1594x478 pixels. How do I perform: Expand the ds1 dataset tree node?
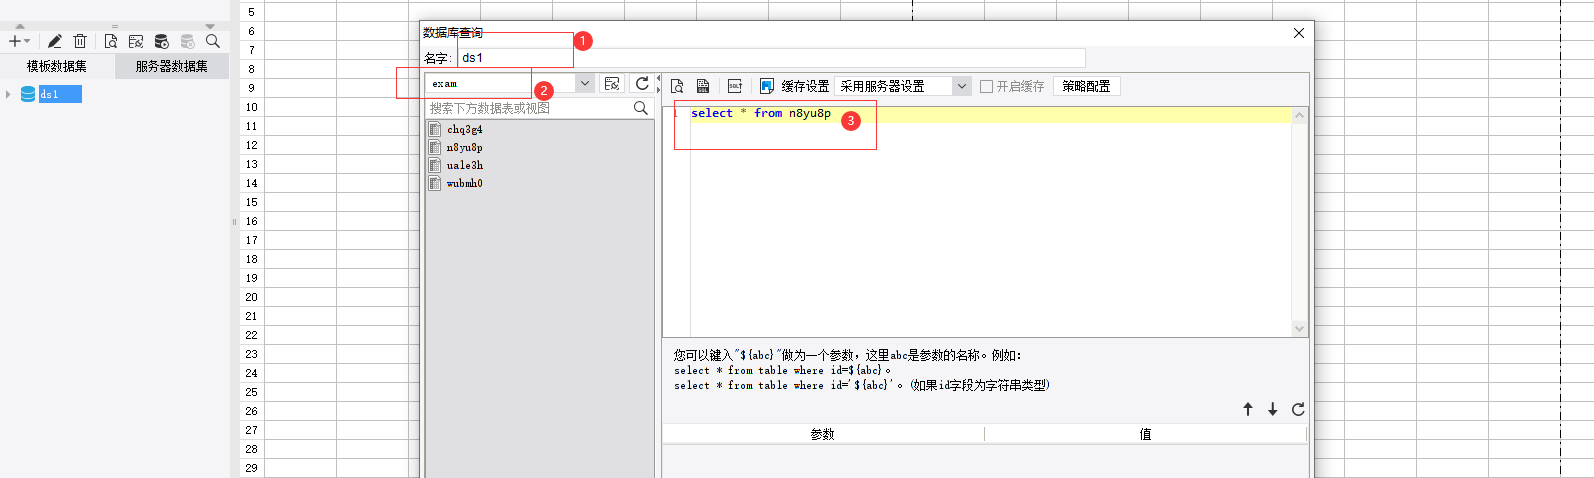pos(8,94)
